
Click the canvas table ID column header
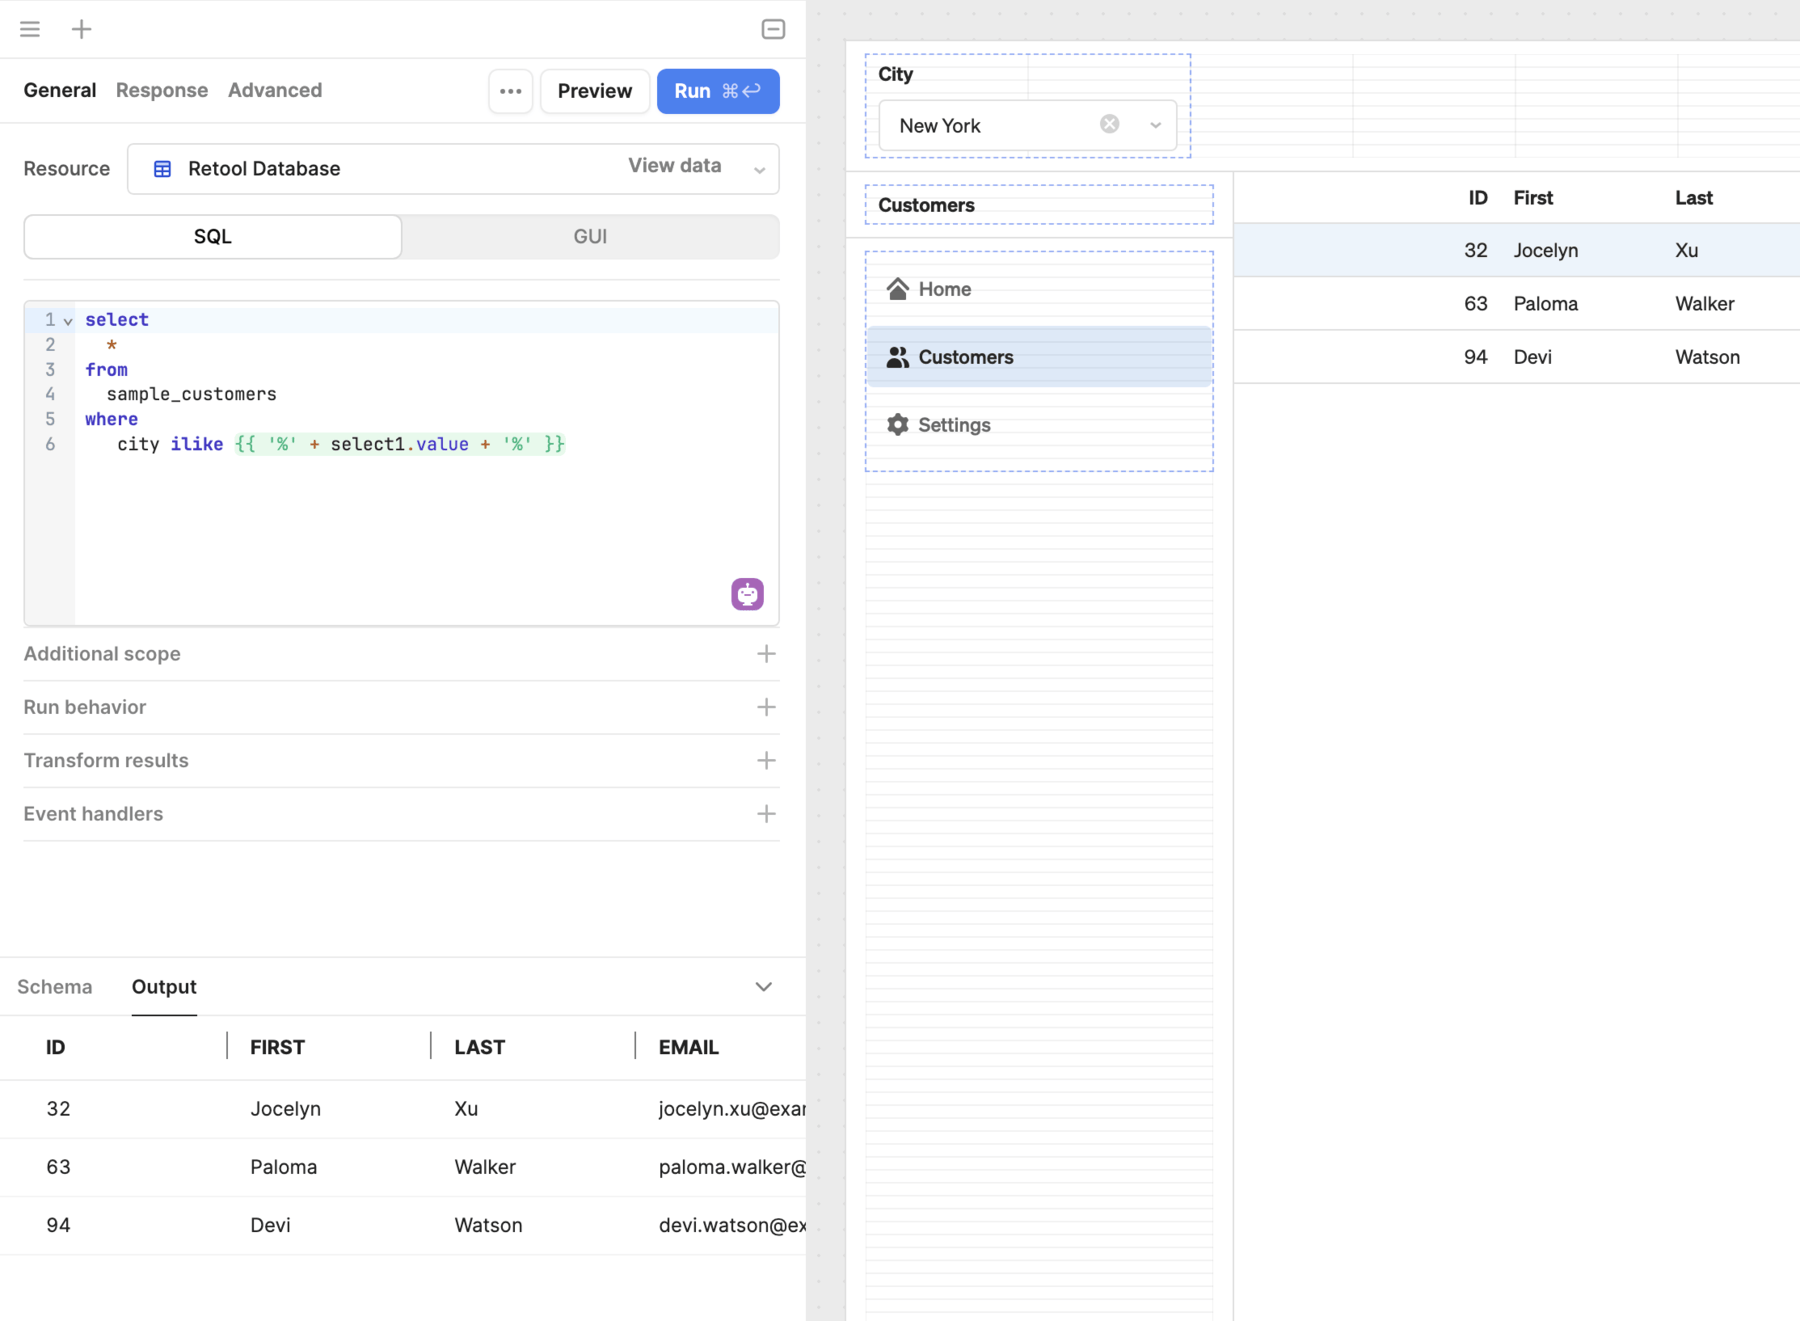[1477, 198]
